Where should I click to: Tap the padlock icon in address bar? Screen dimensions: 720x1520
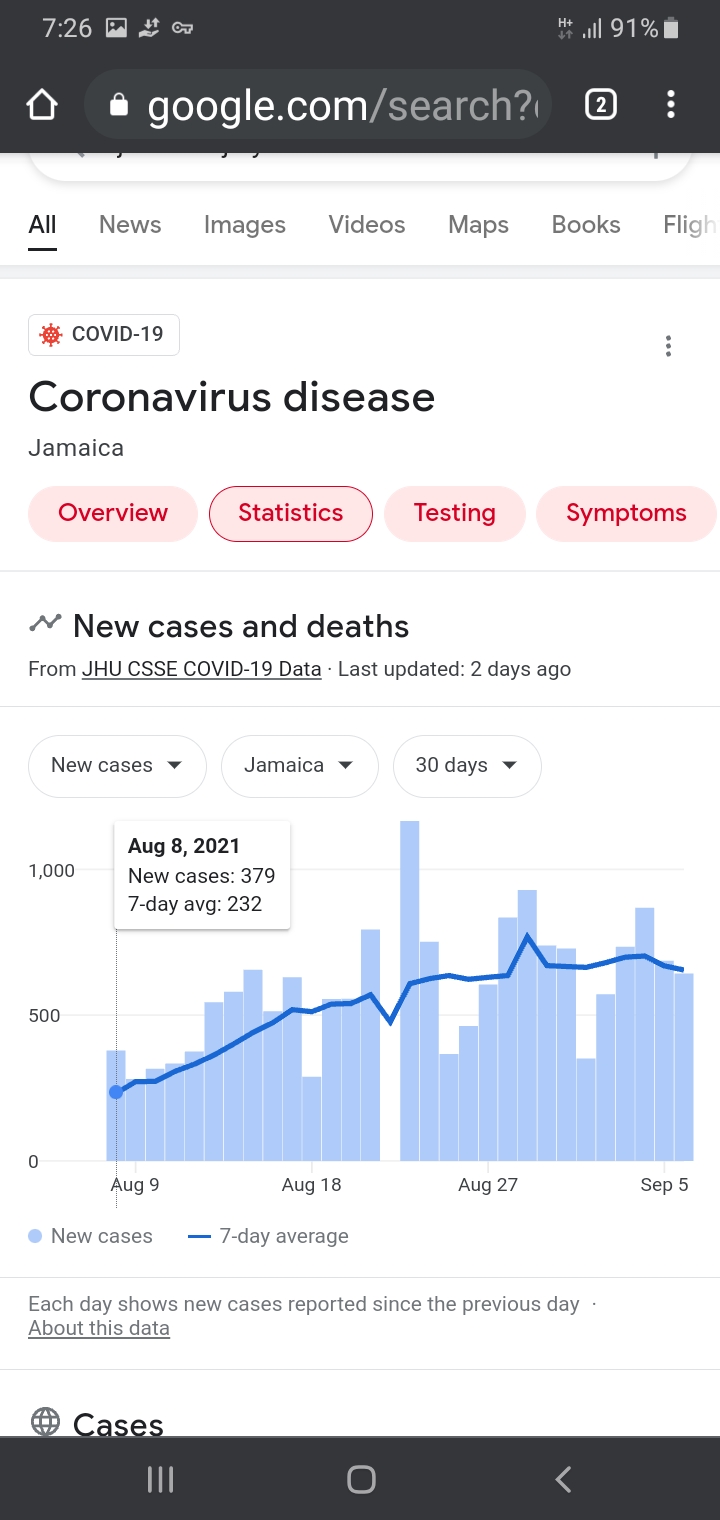[x=119, y=105]
